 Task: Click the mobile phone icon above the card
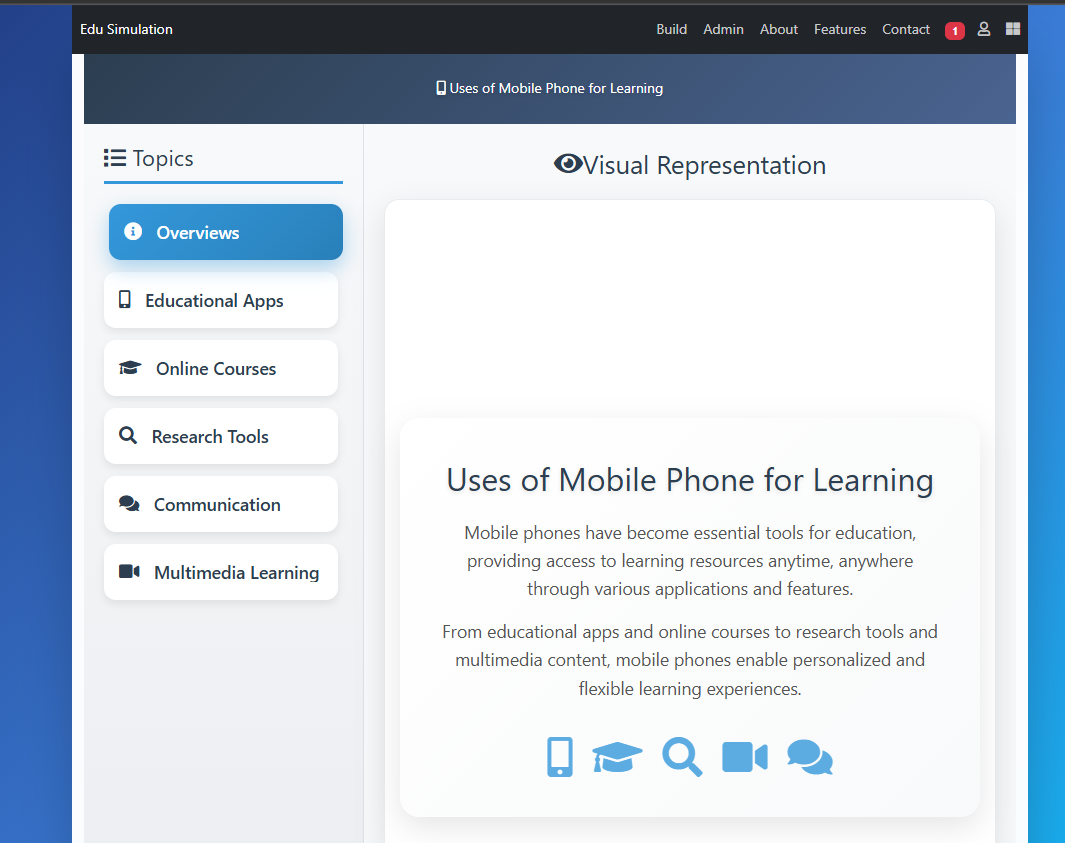pyautogui.click(x=559, y=757)
